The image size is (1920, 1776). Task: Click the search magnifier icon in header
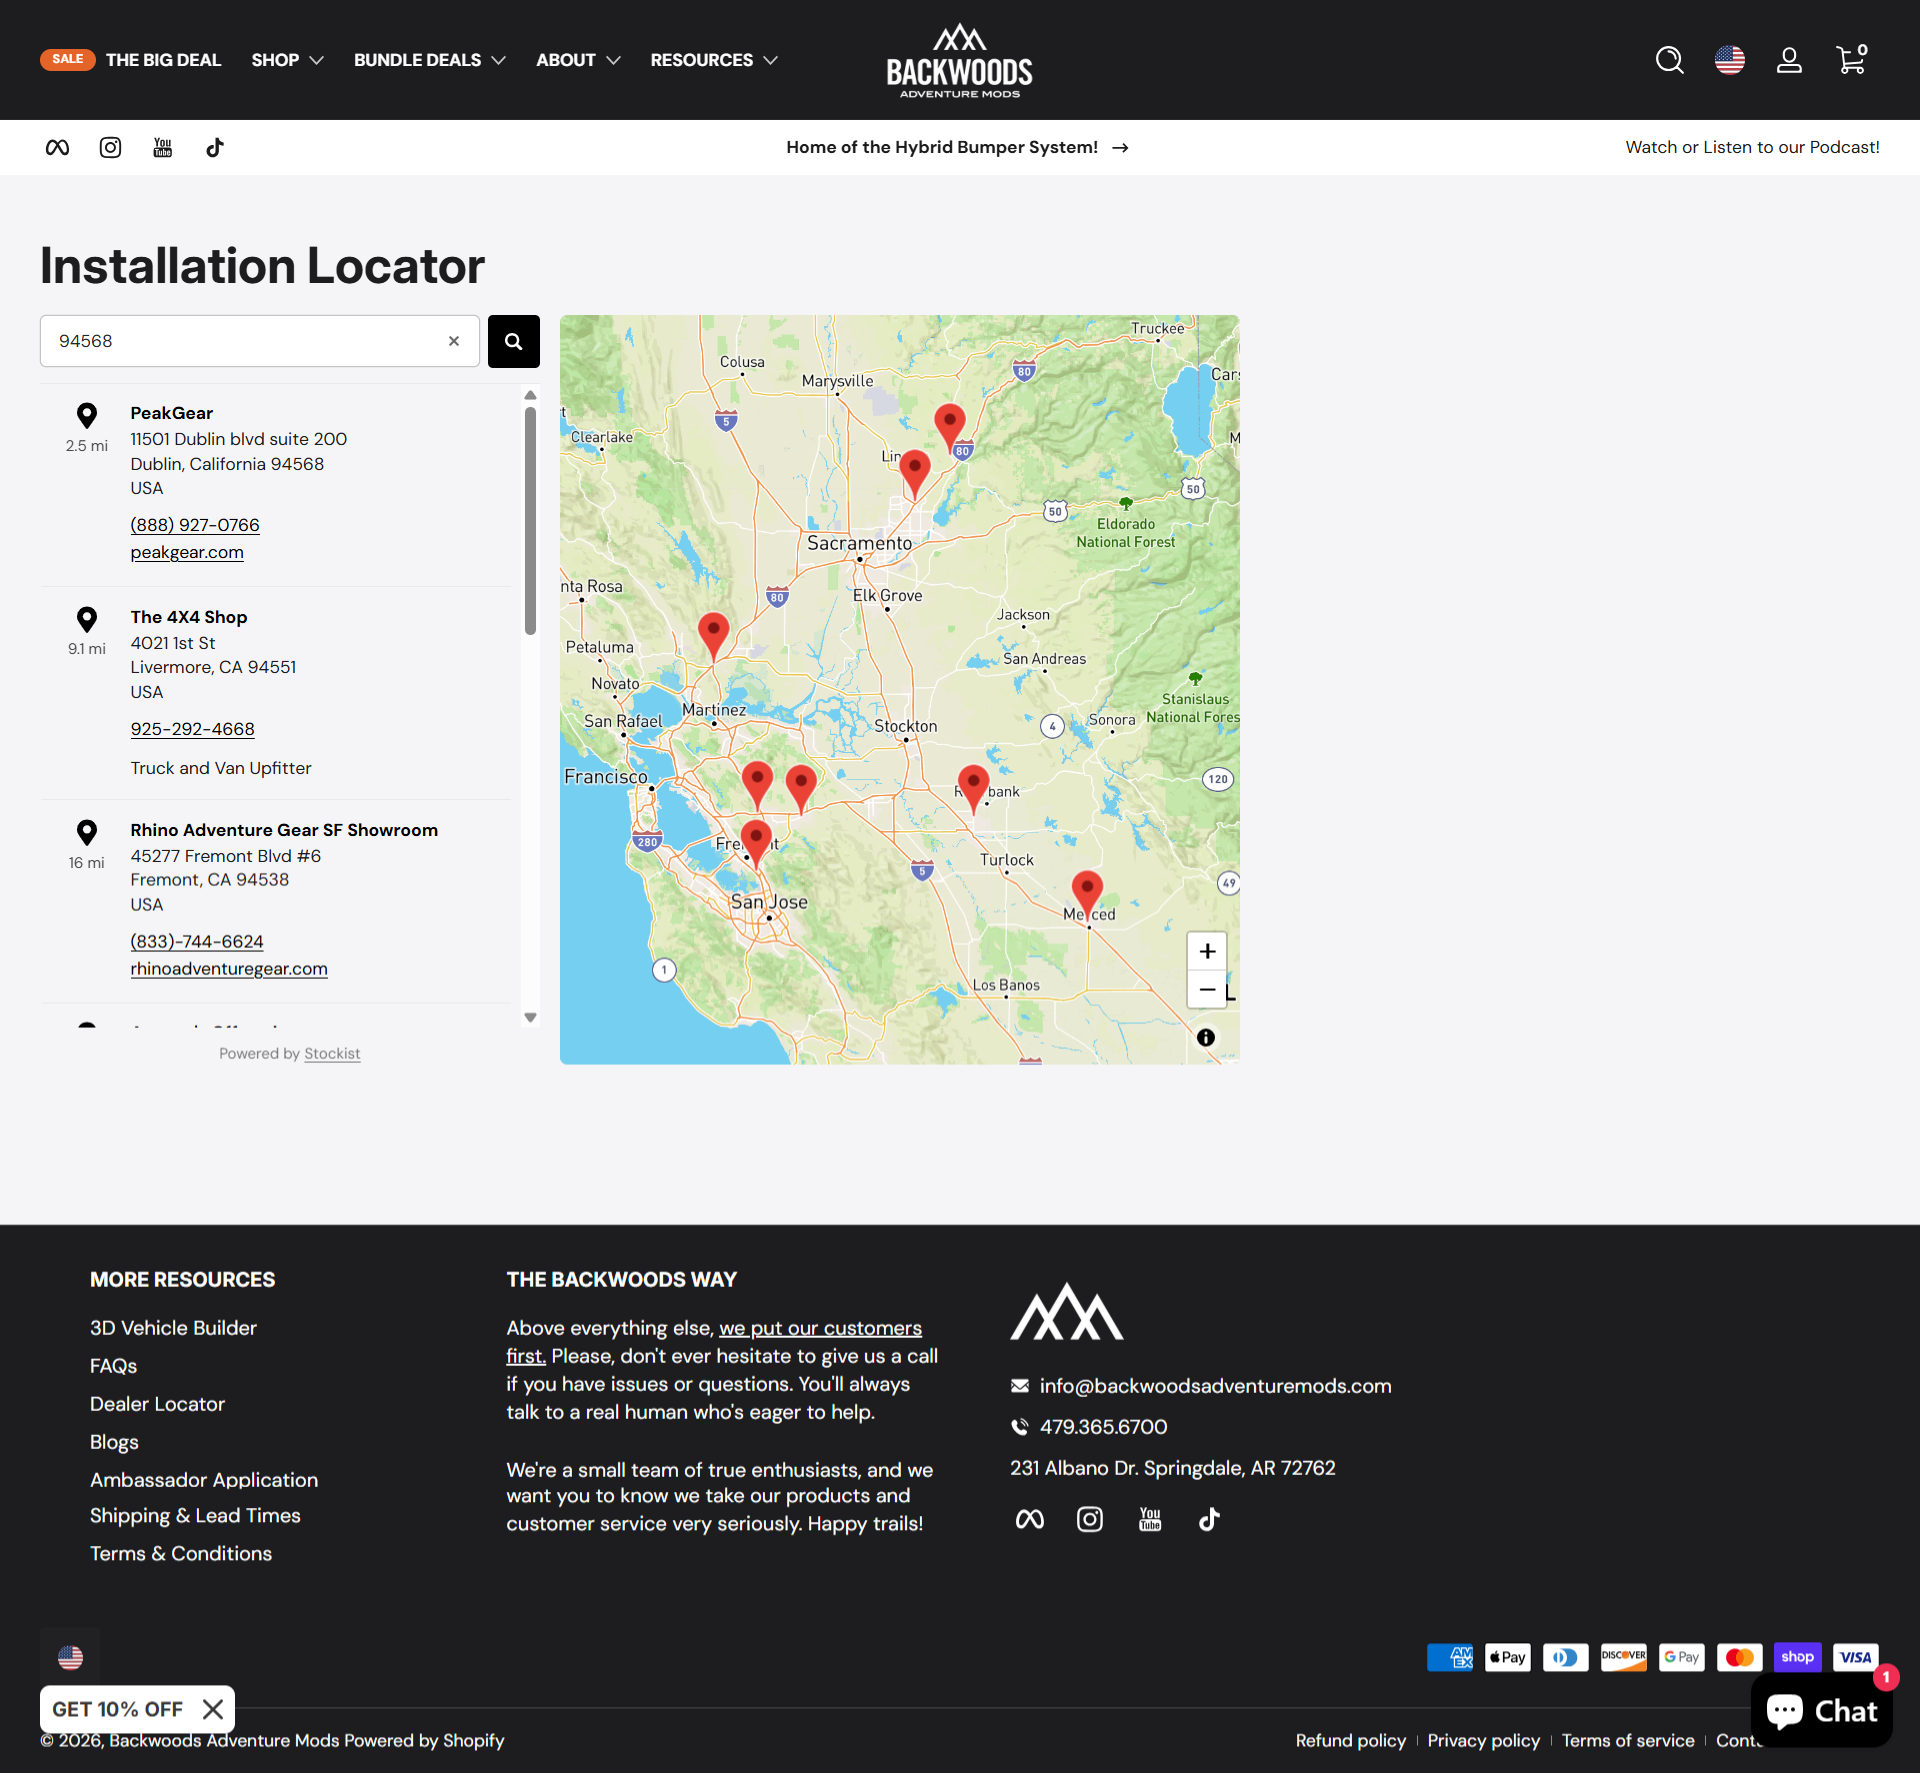click(x=1669, y=60)
